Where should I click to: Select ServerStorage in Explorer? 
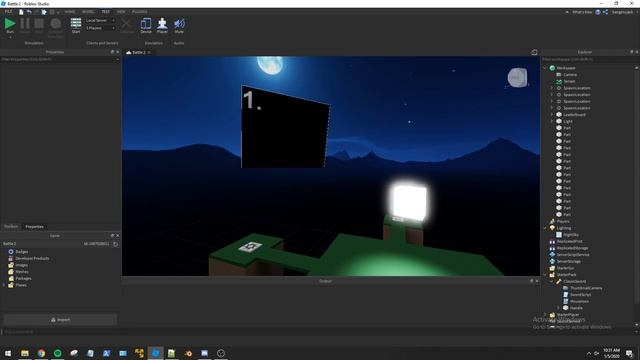tap(569, 261)
